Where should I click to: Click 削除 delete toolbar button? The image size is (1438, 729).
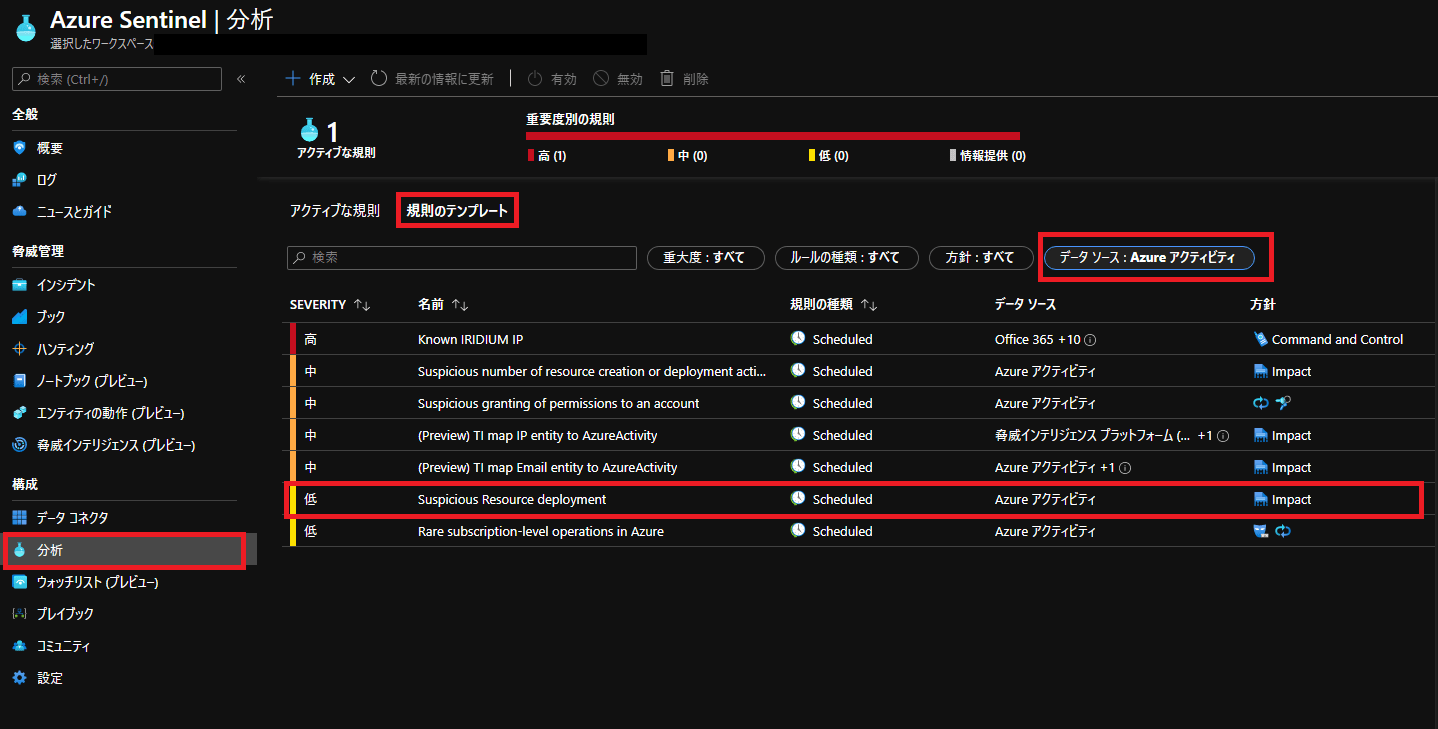pyautogui.click(x=685, y=79)
